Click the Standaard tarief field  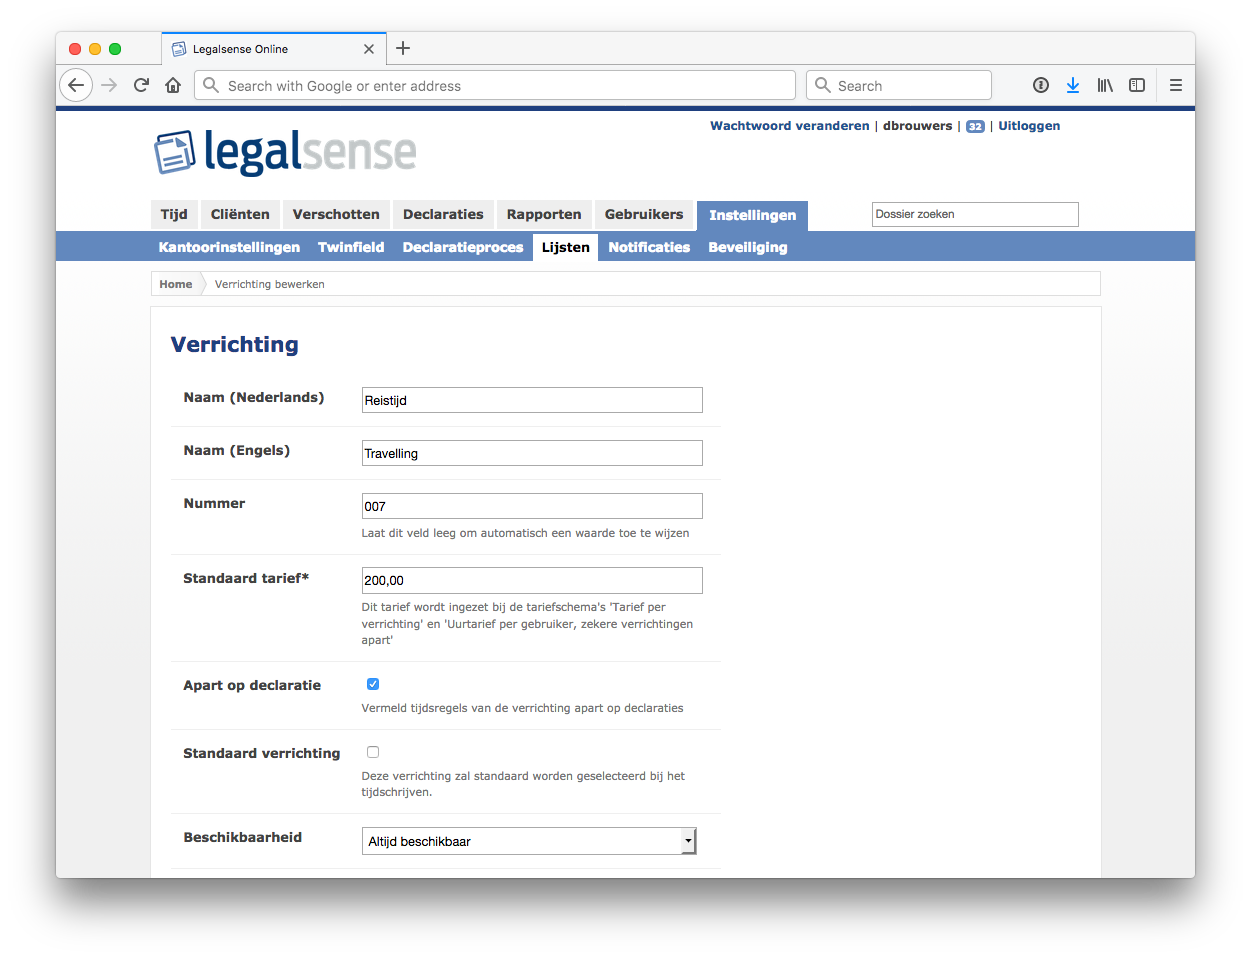pyautogui.click(x=532, y=580)
